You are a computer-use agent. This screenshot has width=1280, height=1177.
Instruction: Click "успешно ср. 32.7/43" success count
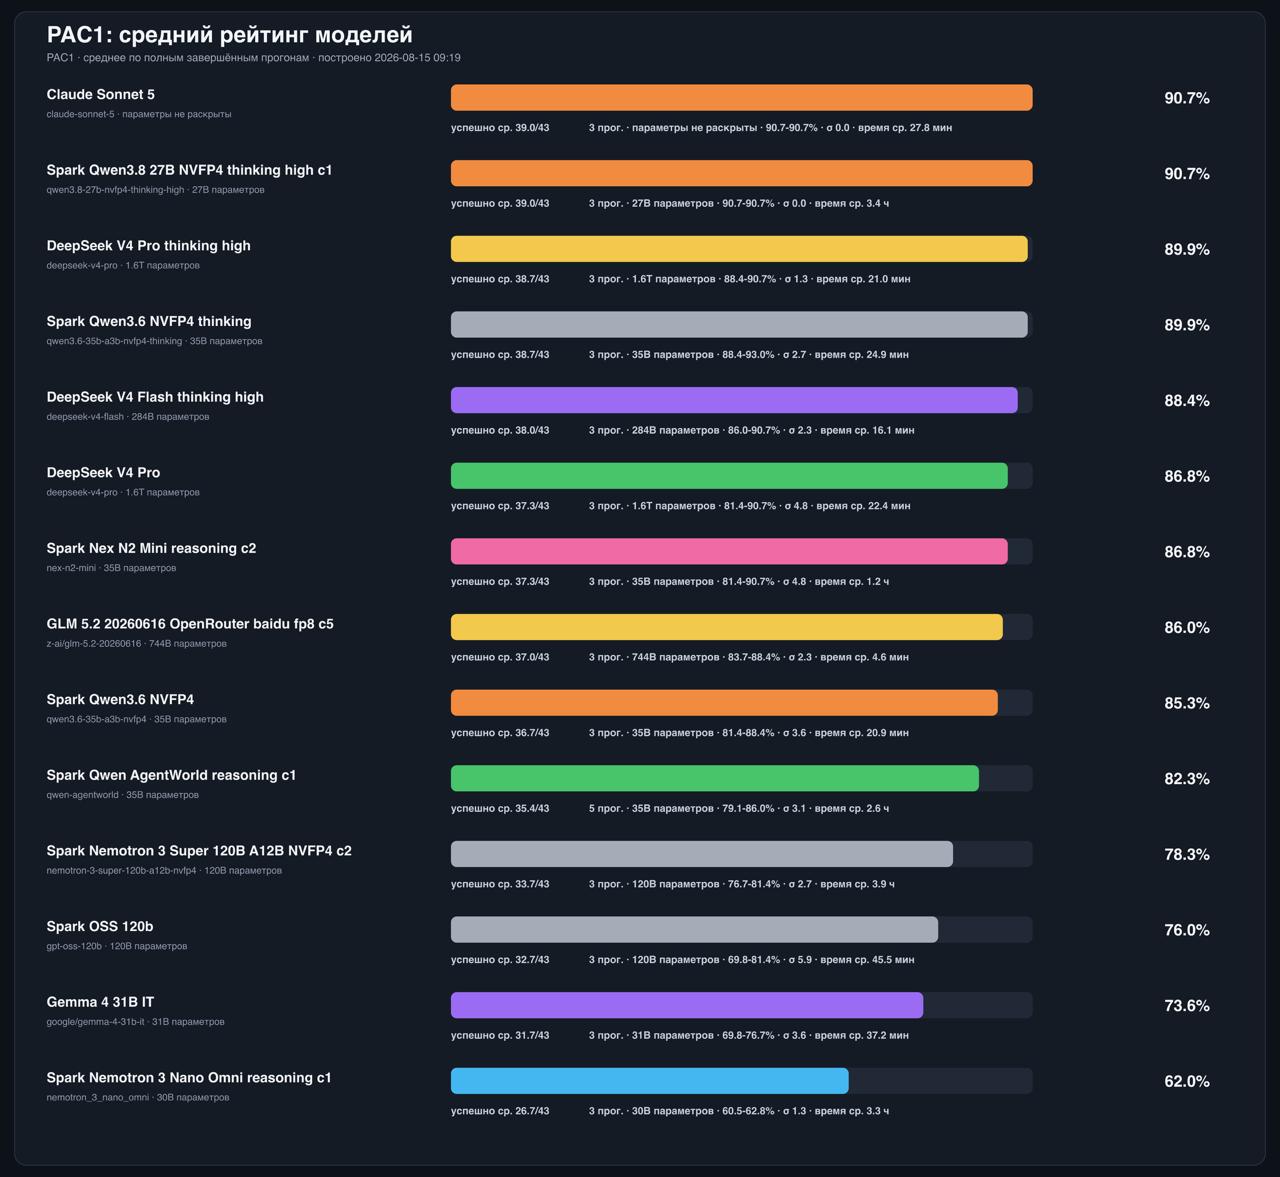(500, 960)
